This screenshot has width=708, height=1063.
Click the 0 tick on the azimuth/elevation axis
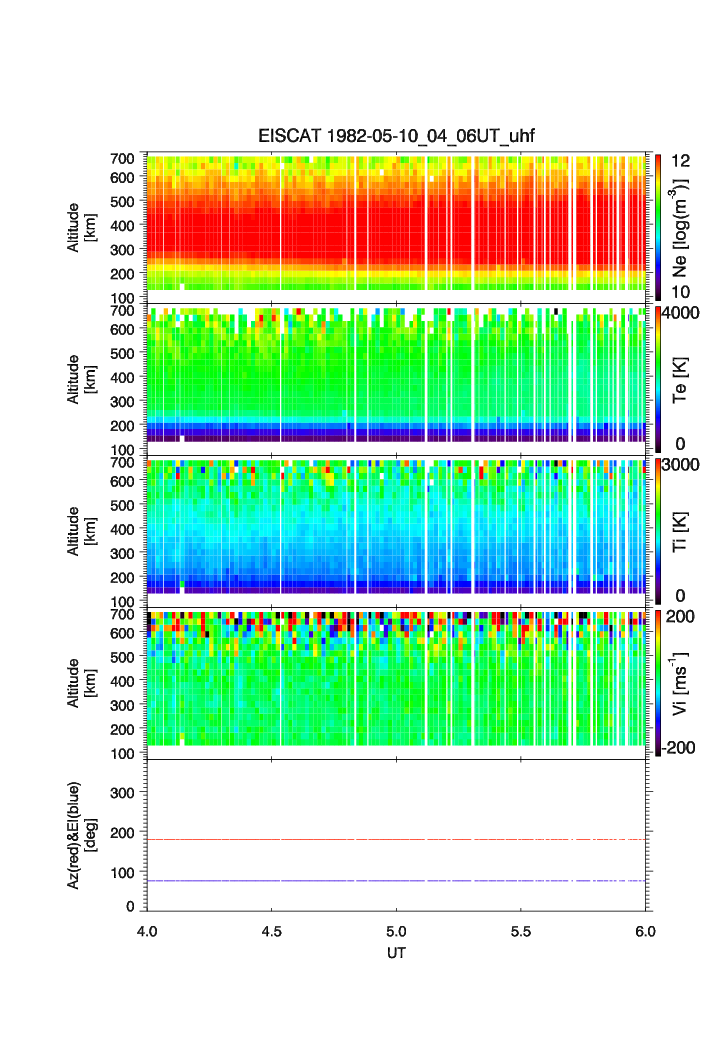click(x=130, y=906)
